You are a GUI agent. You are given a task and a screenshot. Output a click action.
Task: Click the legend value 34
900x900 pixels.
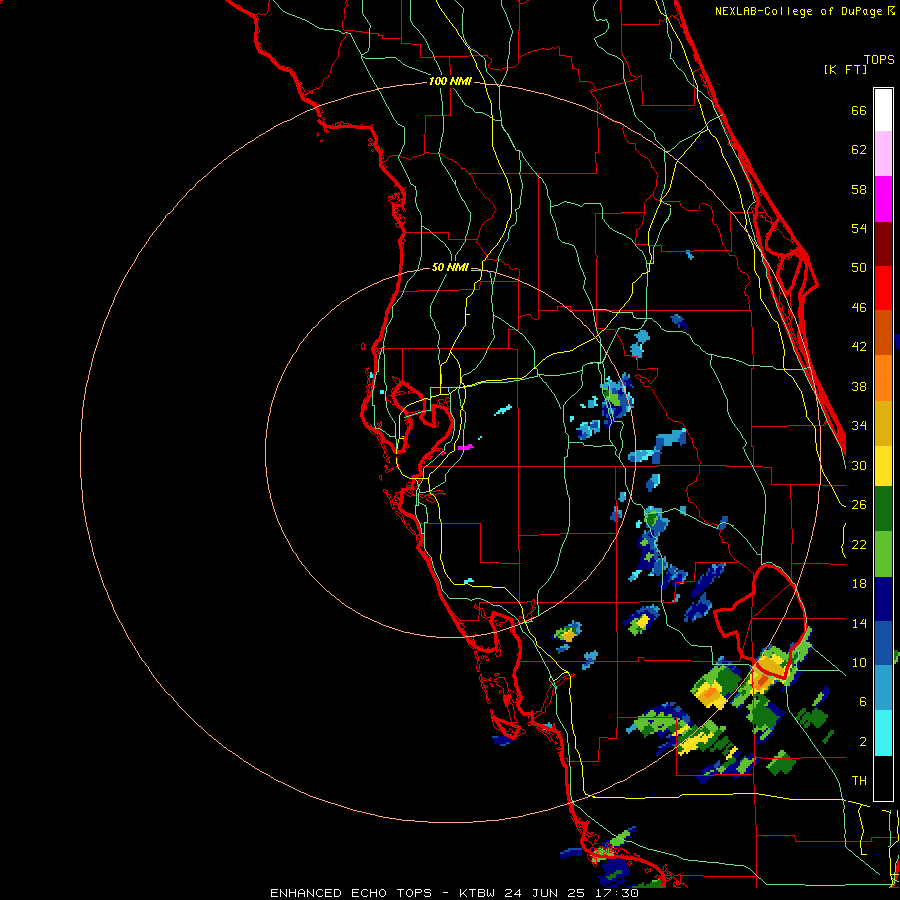(x=859, y=426)
